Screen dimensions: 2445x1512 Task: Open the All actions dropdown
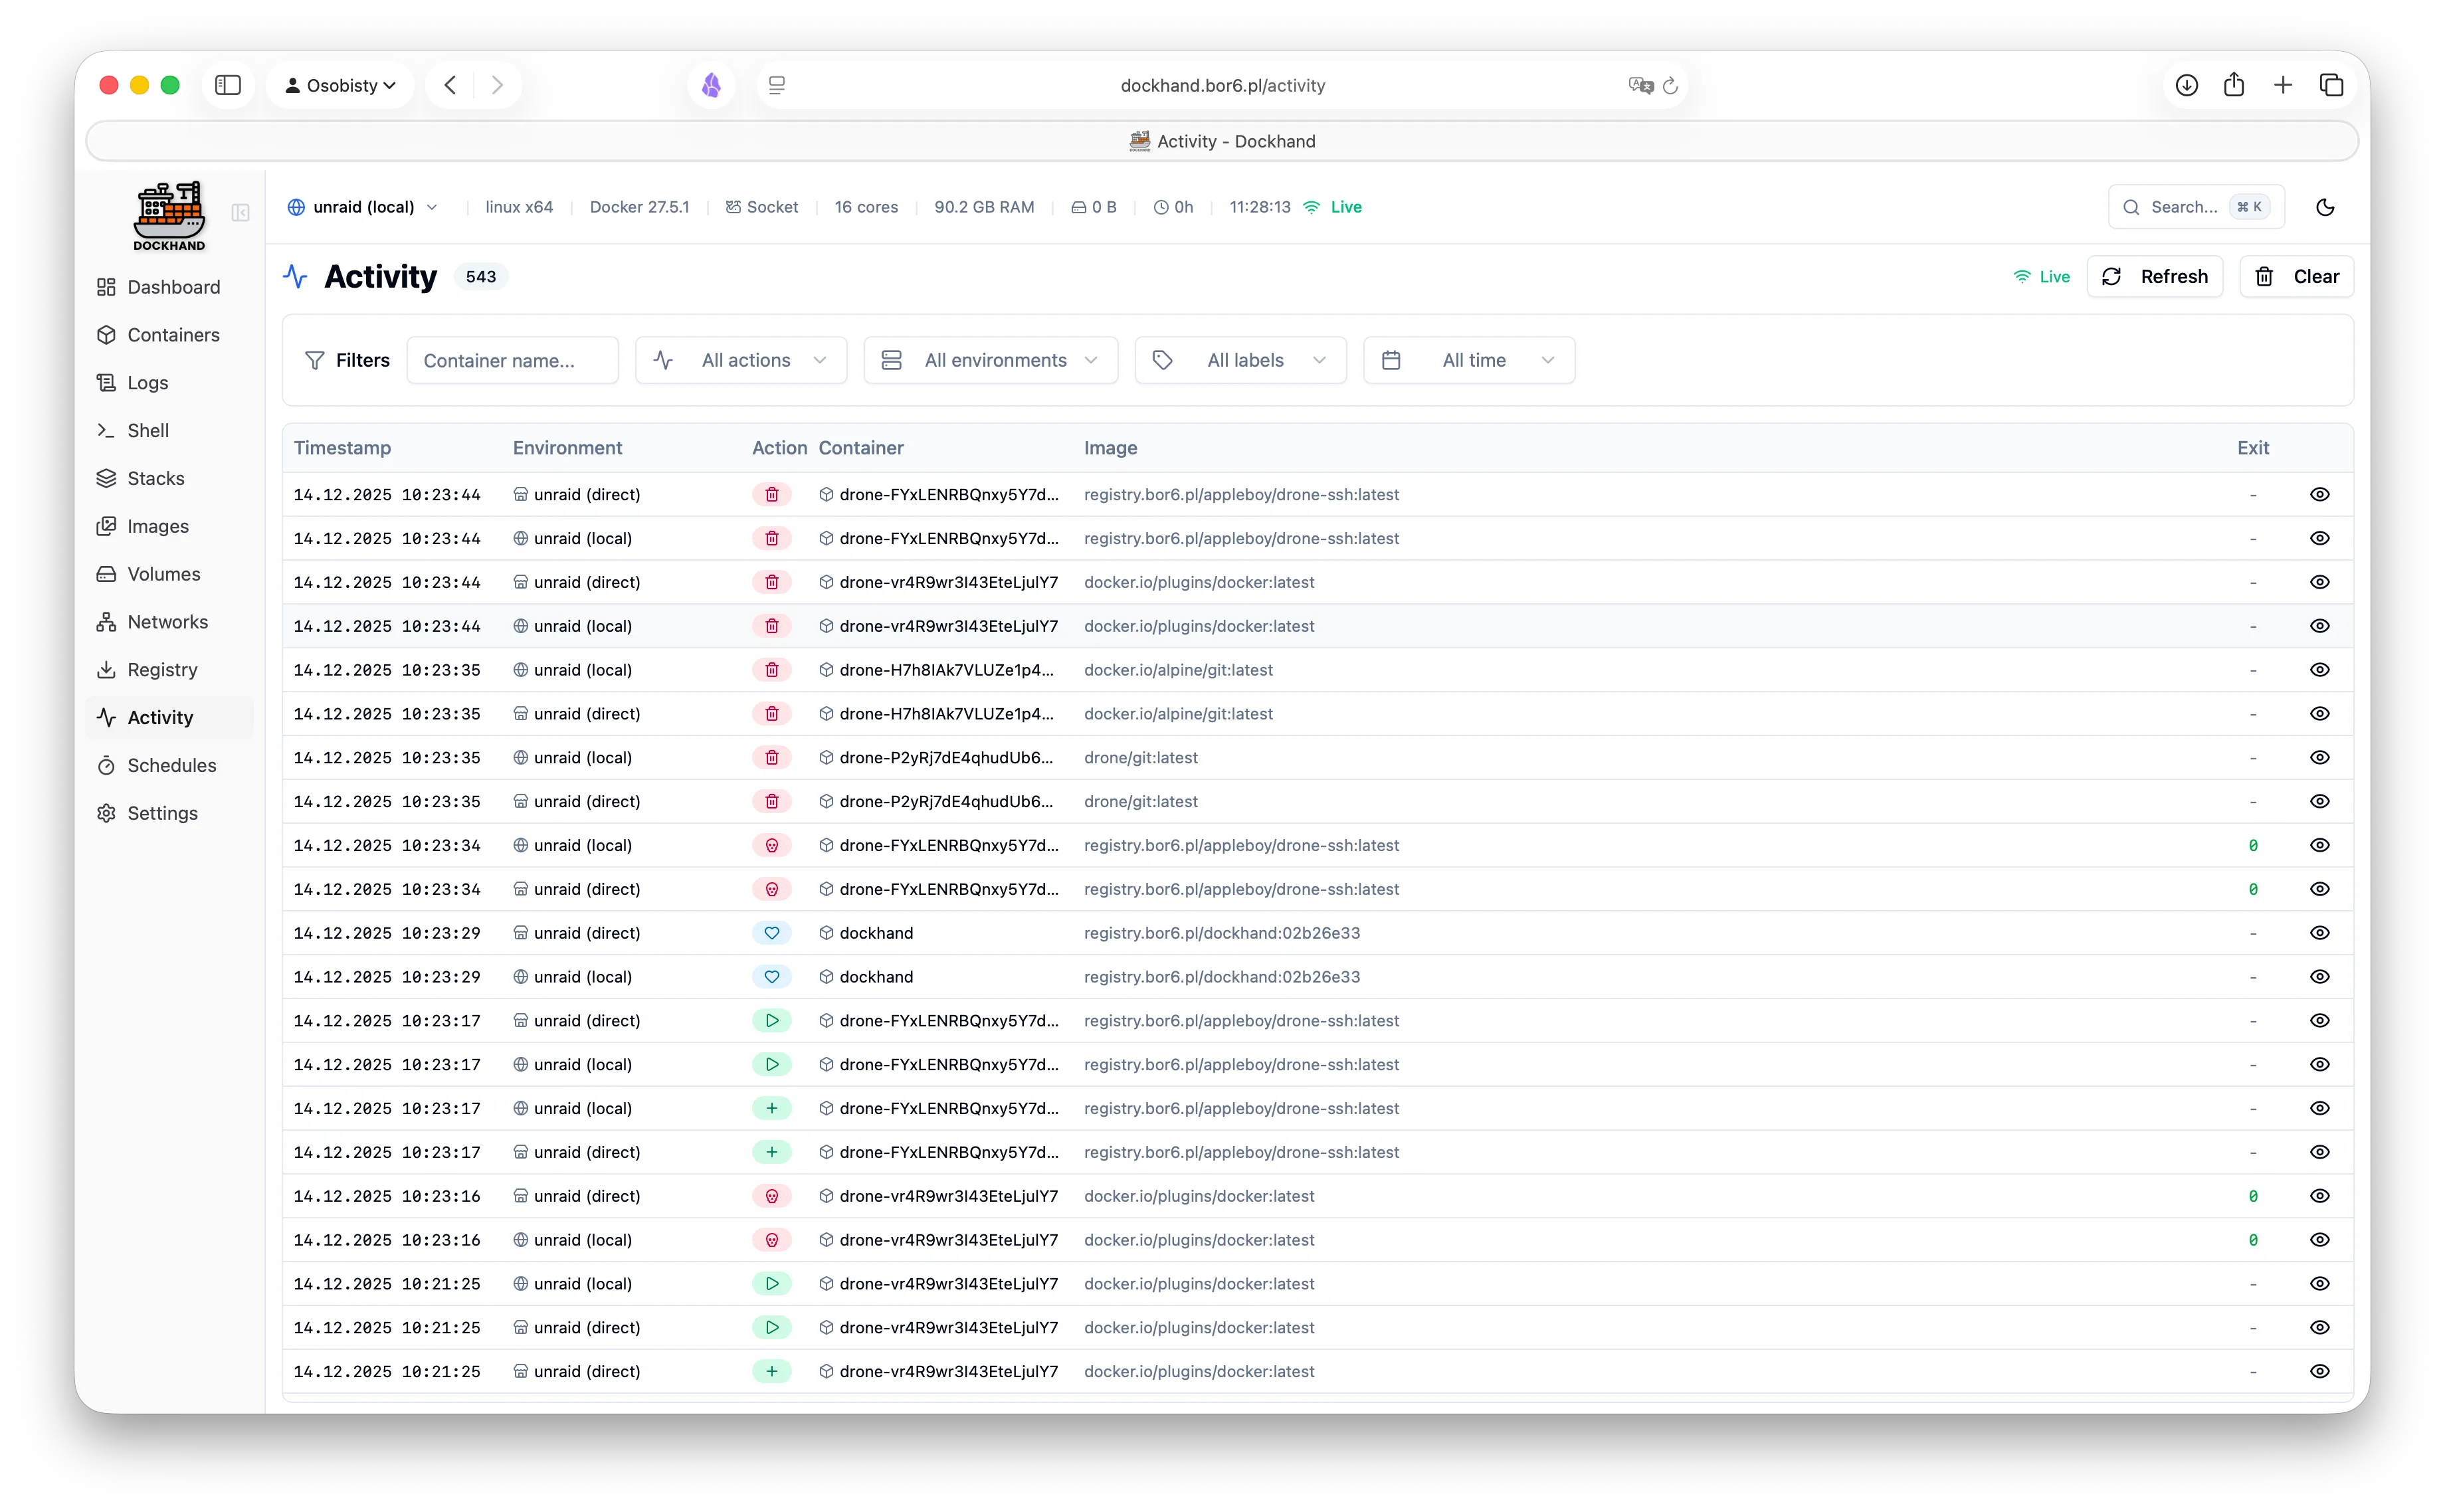(x=741, y=360)
